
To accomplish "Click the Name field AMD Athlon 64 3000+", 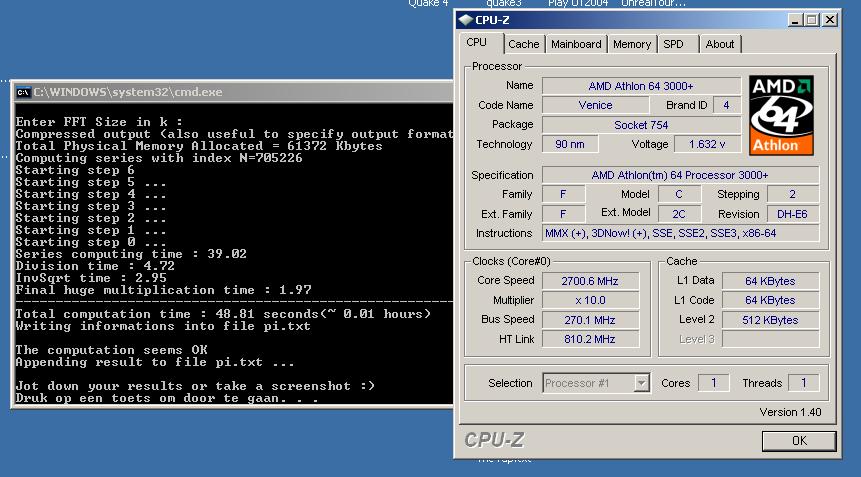I will pyautogui.click(x=641, y=86).
